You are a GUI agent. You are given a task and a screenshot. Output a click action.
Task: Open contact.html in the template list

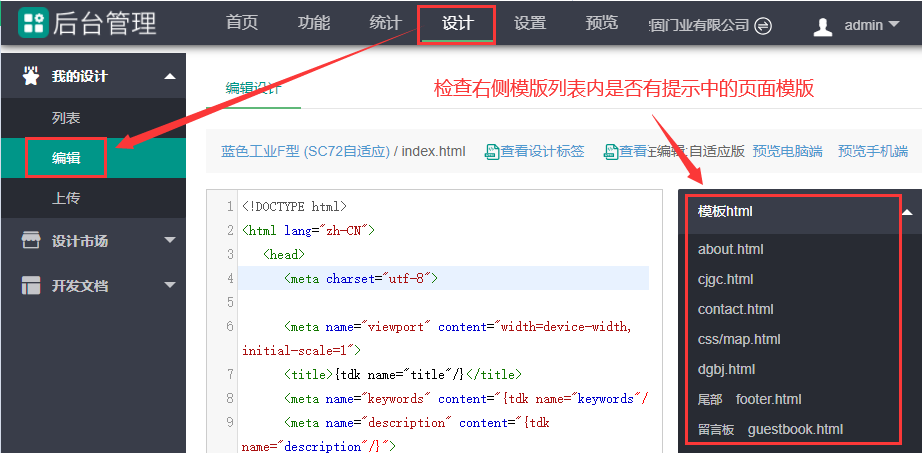click(735, 309)
